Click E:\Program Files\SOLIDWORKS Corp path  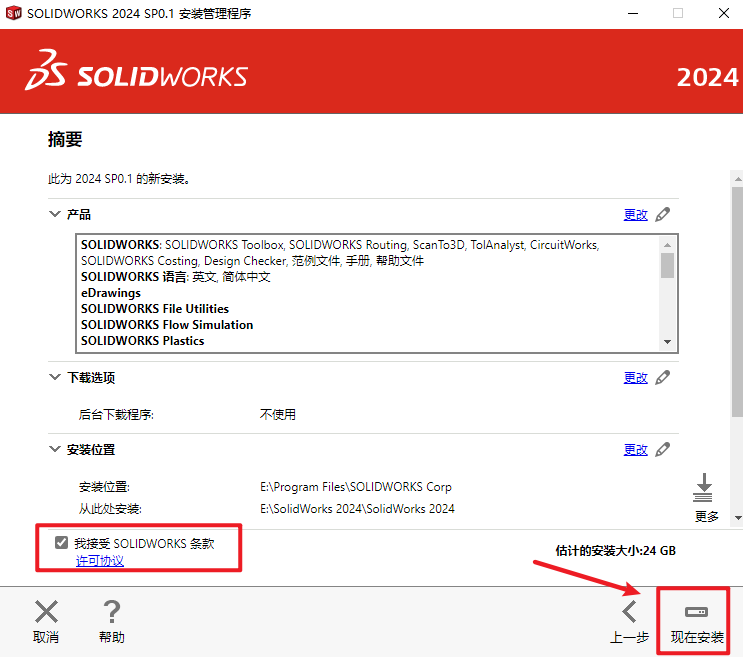pos(356,487)
